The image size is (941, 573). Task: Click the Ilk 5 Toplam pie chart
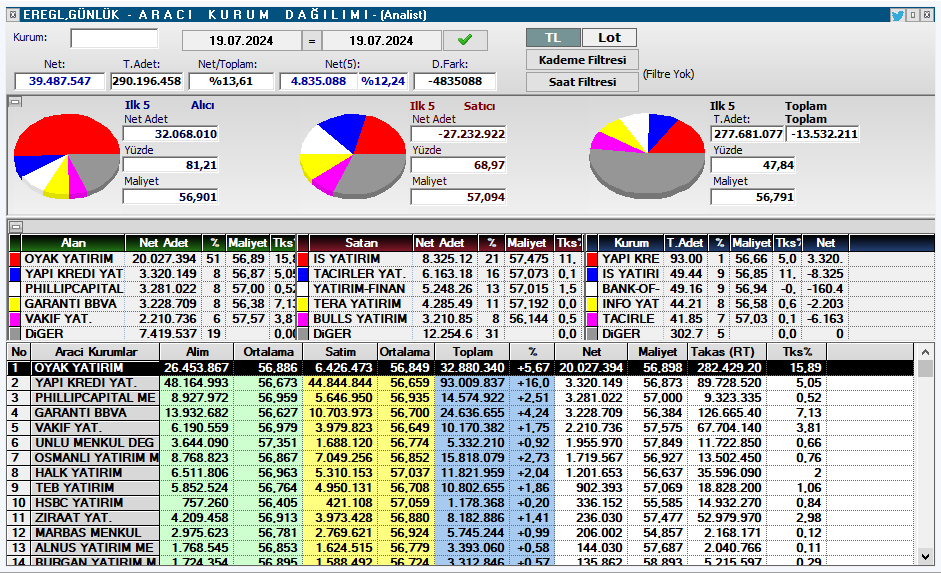(x=646, y=156)
